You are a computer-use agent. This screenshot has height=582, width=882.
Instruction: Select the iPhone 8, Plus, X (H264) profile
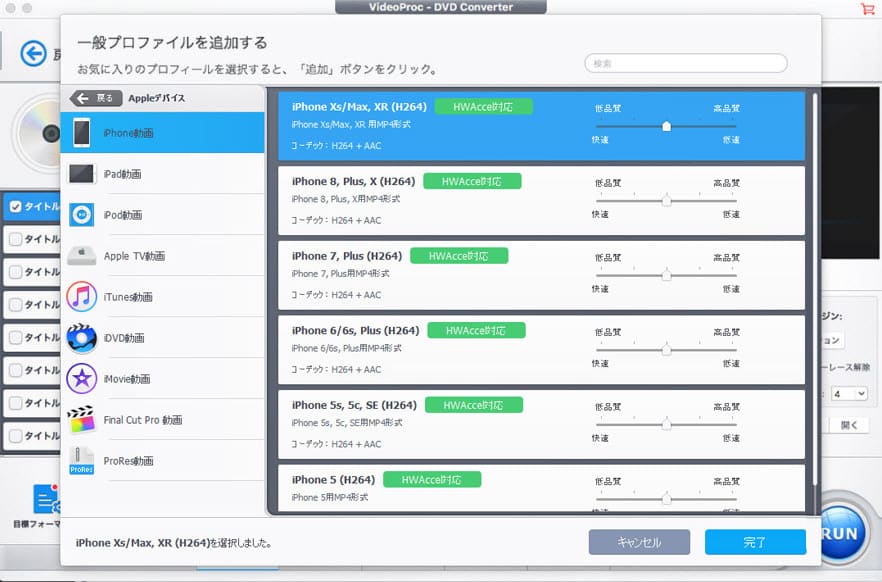541,201
